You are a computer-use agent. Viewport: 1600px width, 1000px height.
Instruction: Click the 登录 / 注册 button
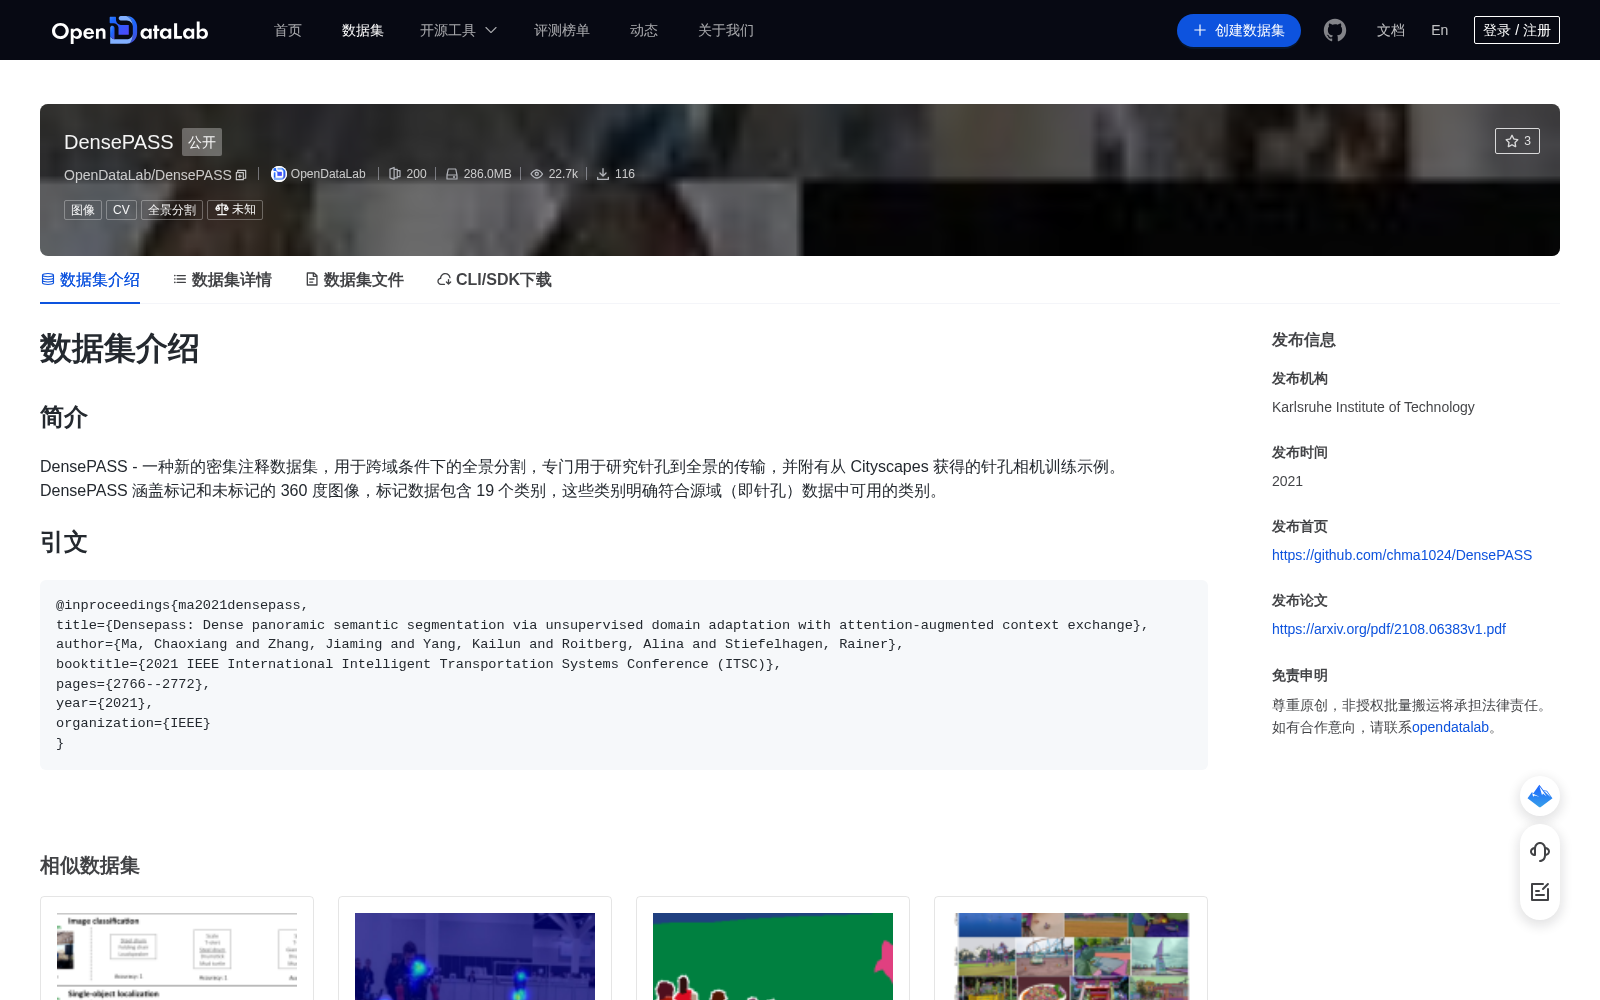coord(1517,30)
